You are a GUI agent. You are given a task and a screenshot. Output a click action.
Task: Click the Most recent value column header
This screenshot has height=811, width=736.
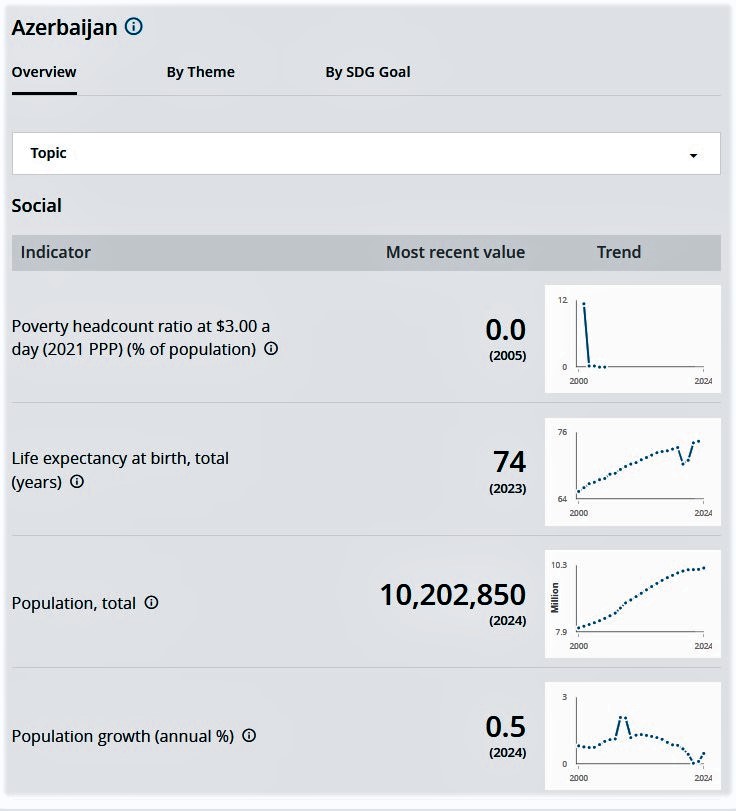coord(455,252)
